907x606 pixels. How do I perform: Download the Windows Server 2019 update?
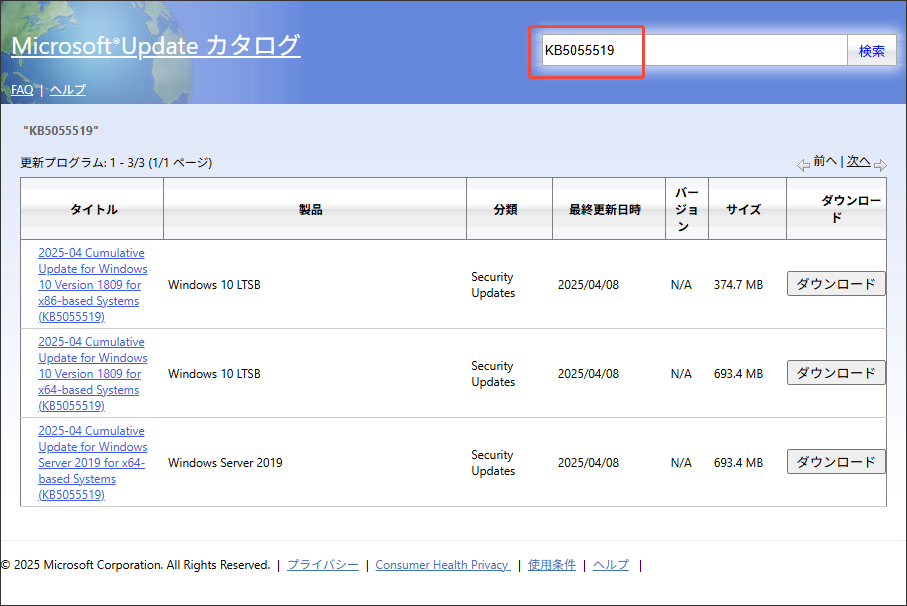click(x=836, y=462)
